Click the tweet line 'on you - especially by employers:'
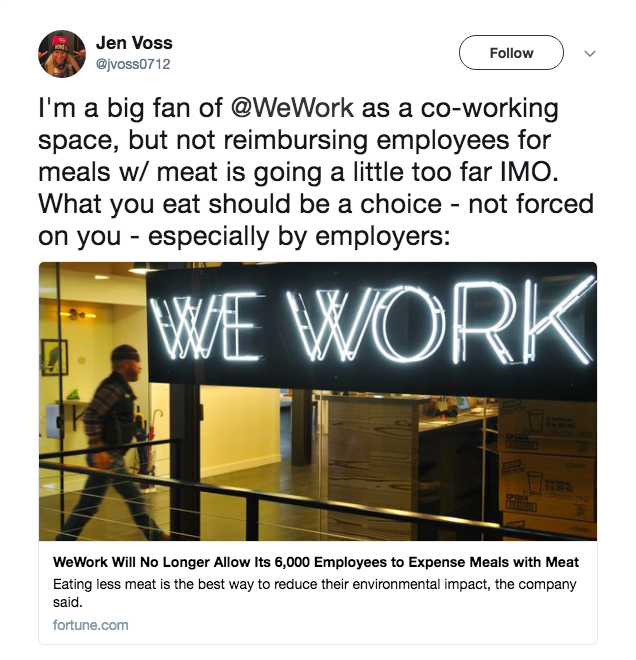Image resolution: width=636 pixels, height=660 pixels. (245, 237)
